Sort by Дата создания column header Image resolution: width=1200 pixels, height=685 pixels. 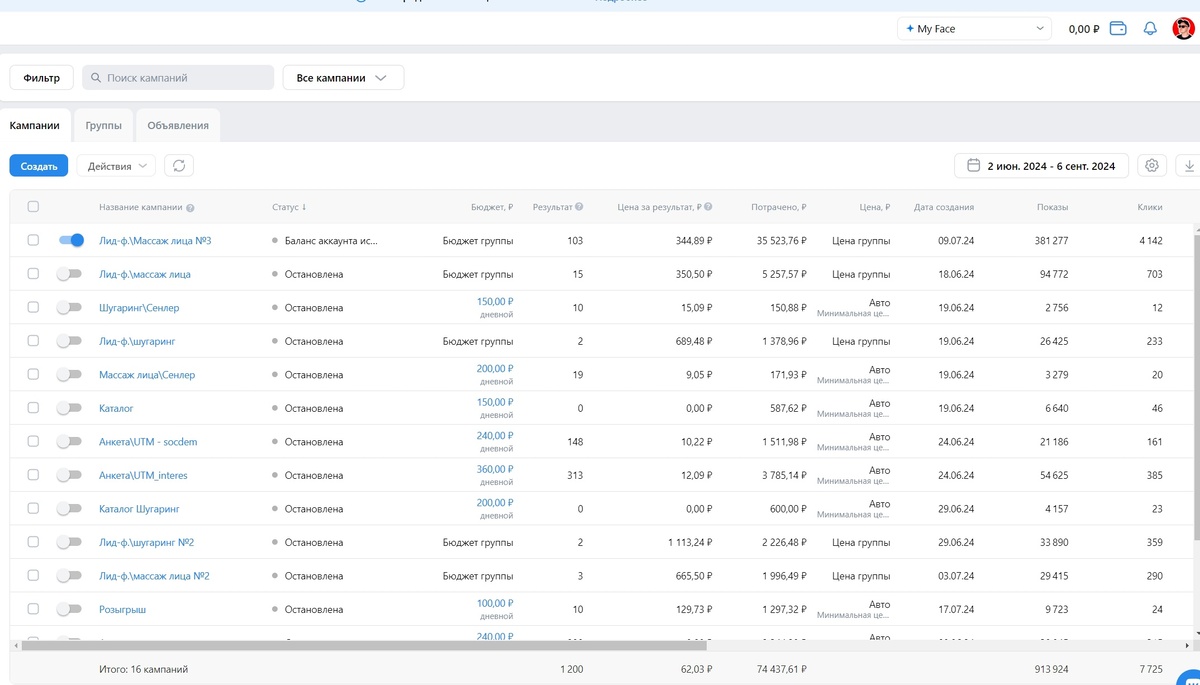click(x=944, y=207)
